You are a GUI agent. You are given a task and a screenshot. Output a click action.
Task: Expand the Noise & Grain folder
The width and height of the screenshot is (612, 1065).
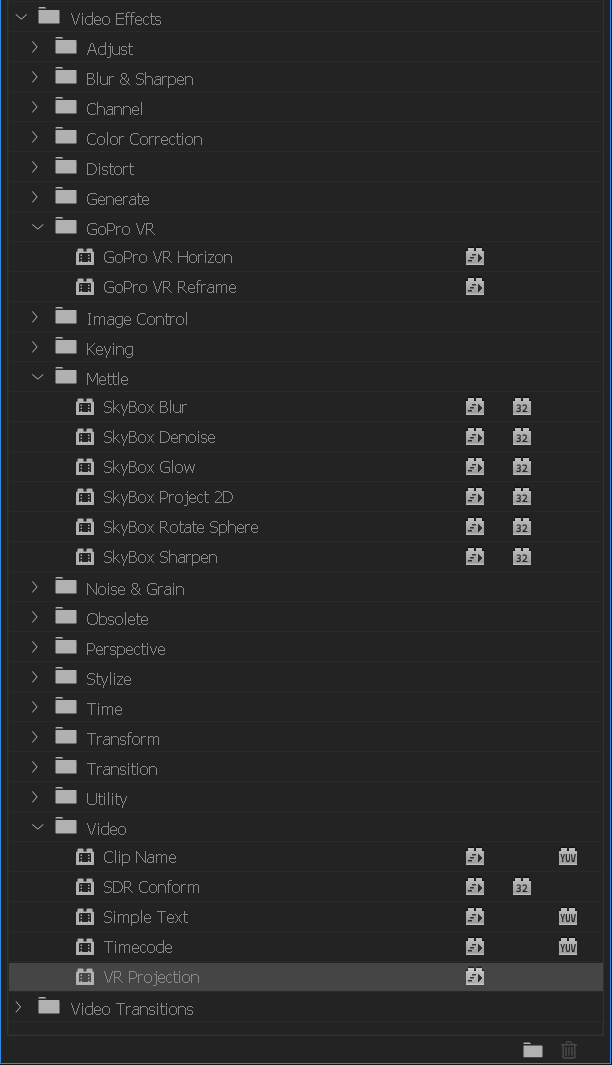click(x=35, y=588)
